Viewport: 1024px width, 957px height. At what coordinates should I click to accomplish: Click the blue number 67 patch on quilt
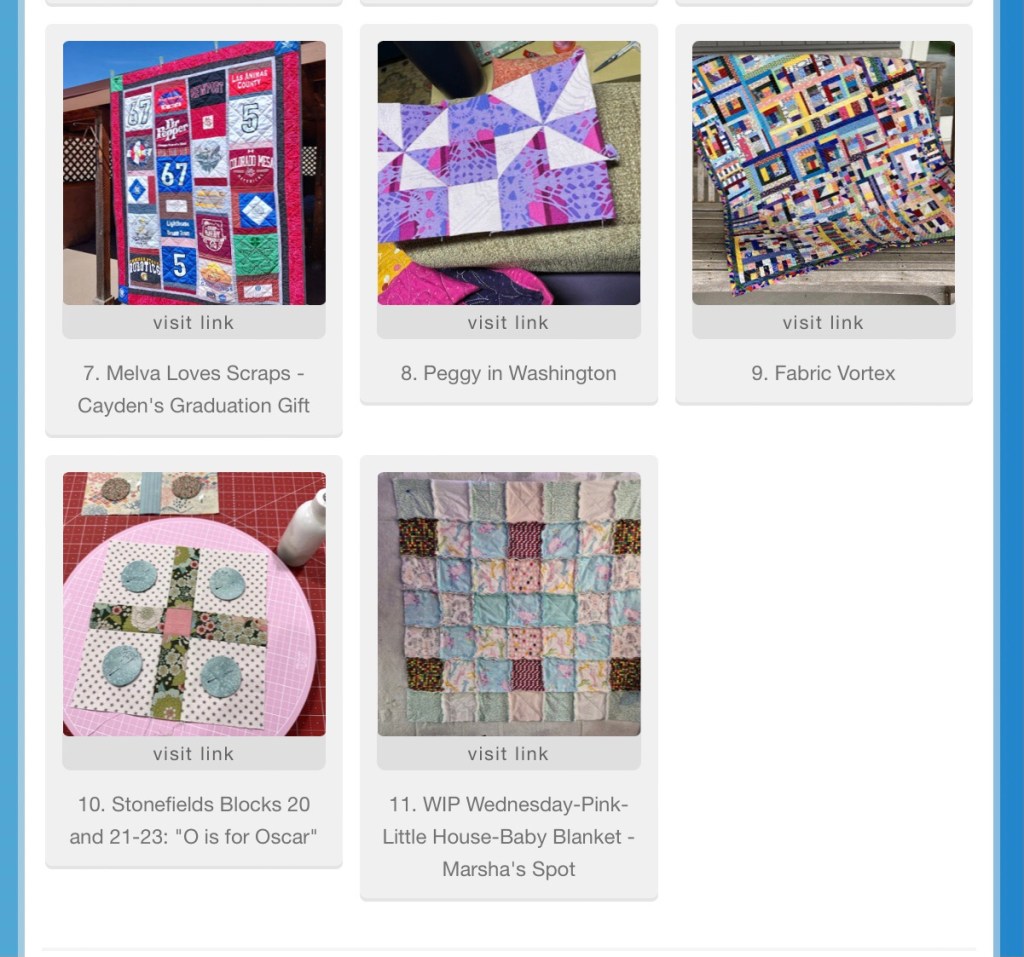tap(174, 174)
